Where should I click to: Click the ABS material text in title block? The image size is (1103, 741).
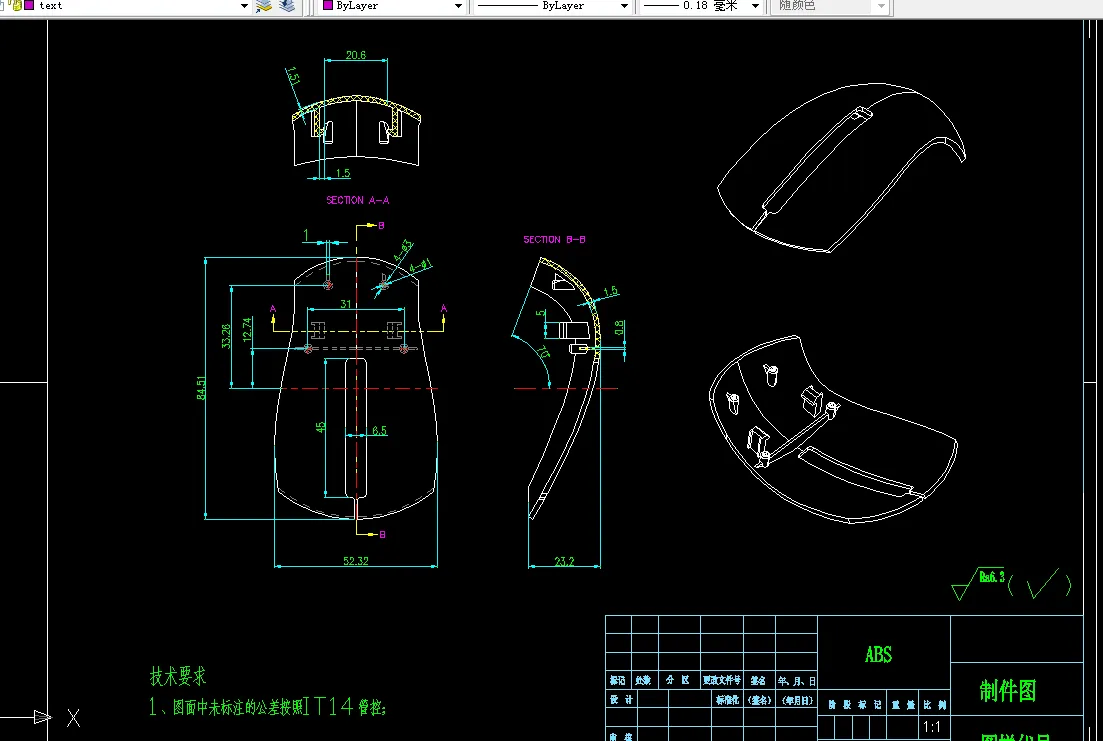(878, 655)
